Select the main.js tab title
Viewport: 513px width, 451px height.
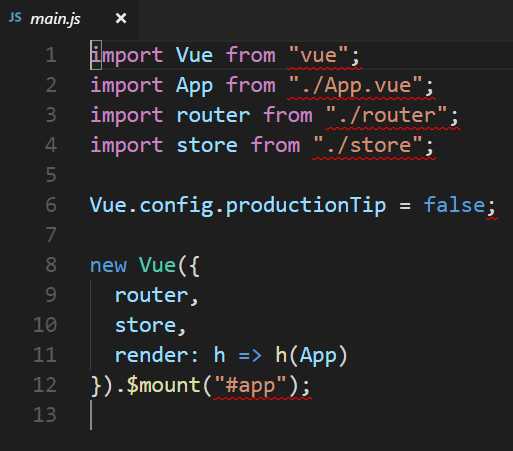pos(55,19)
